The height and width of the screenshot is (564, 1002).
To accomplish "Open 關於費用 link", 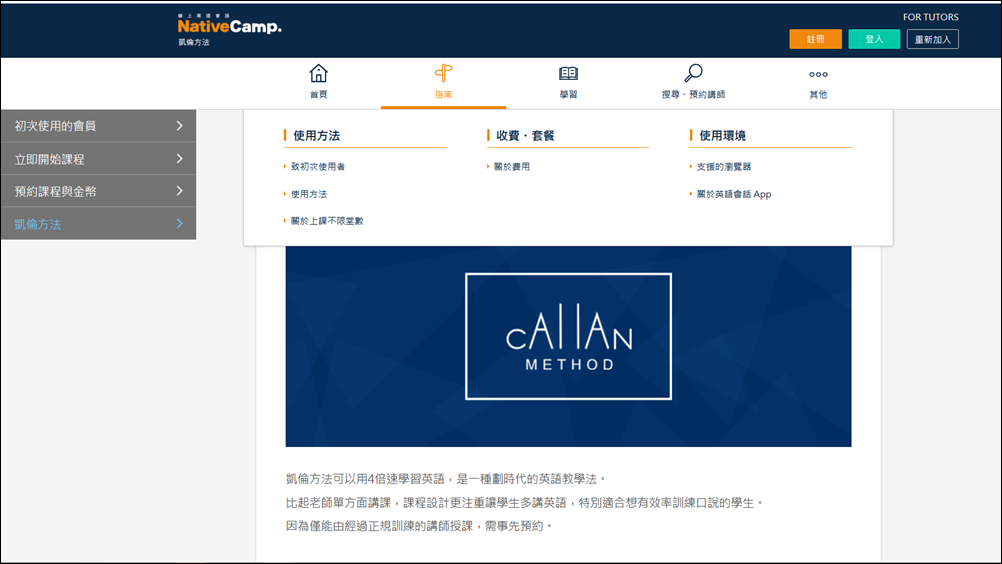I will pos(511,167).
